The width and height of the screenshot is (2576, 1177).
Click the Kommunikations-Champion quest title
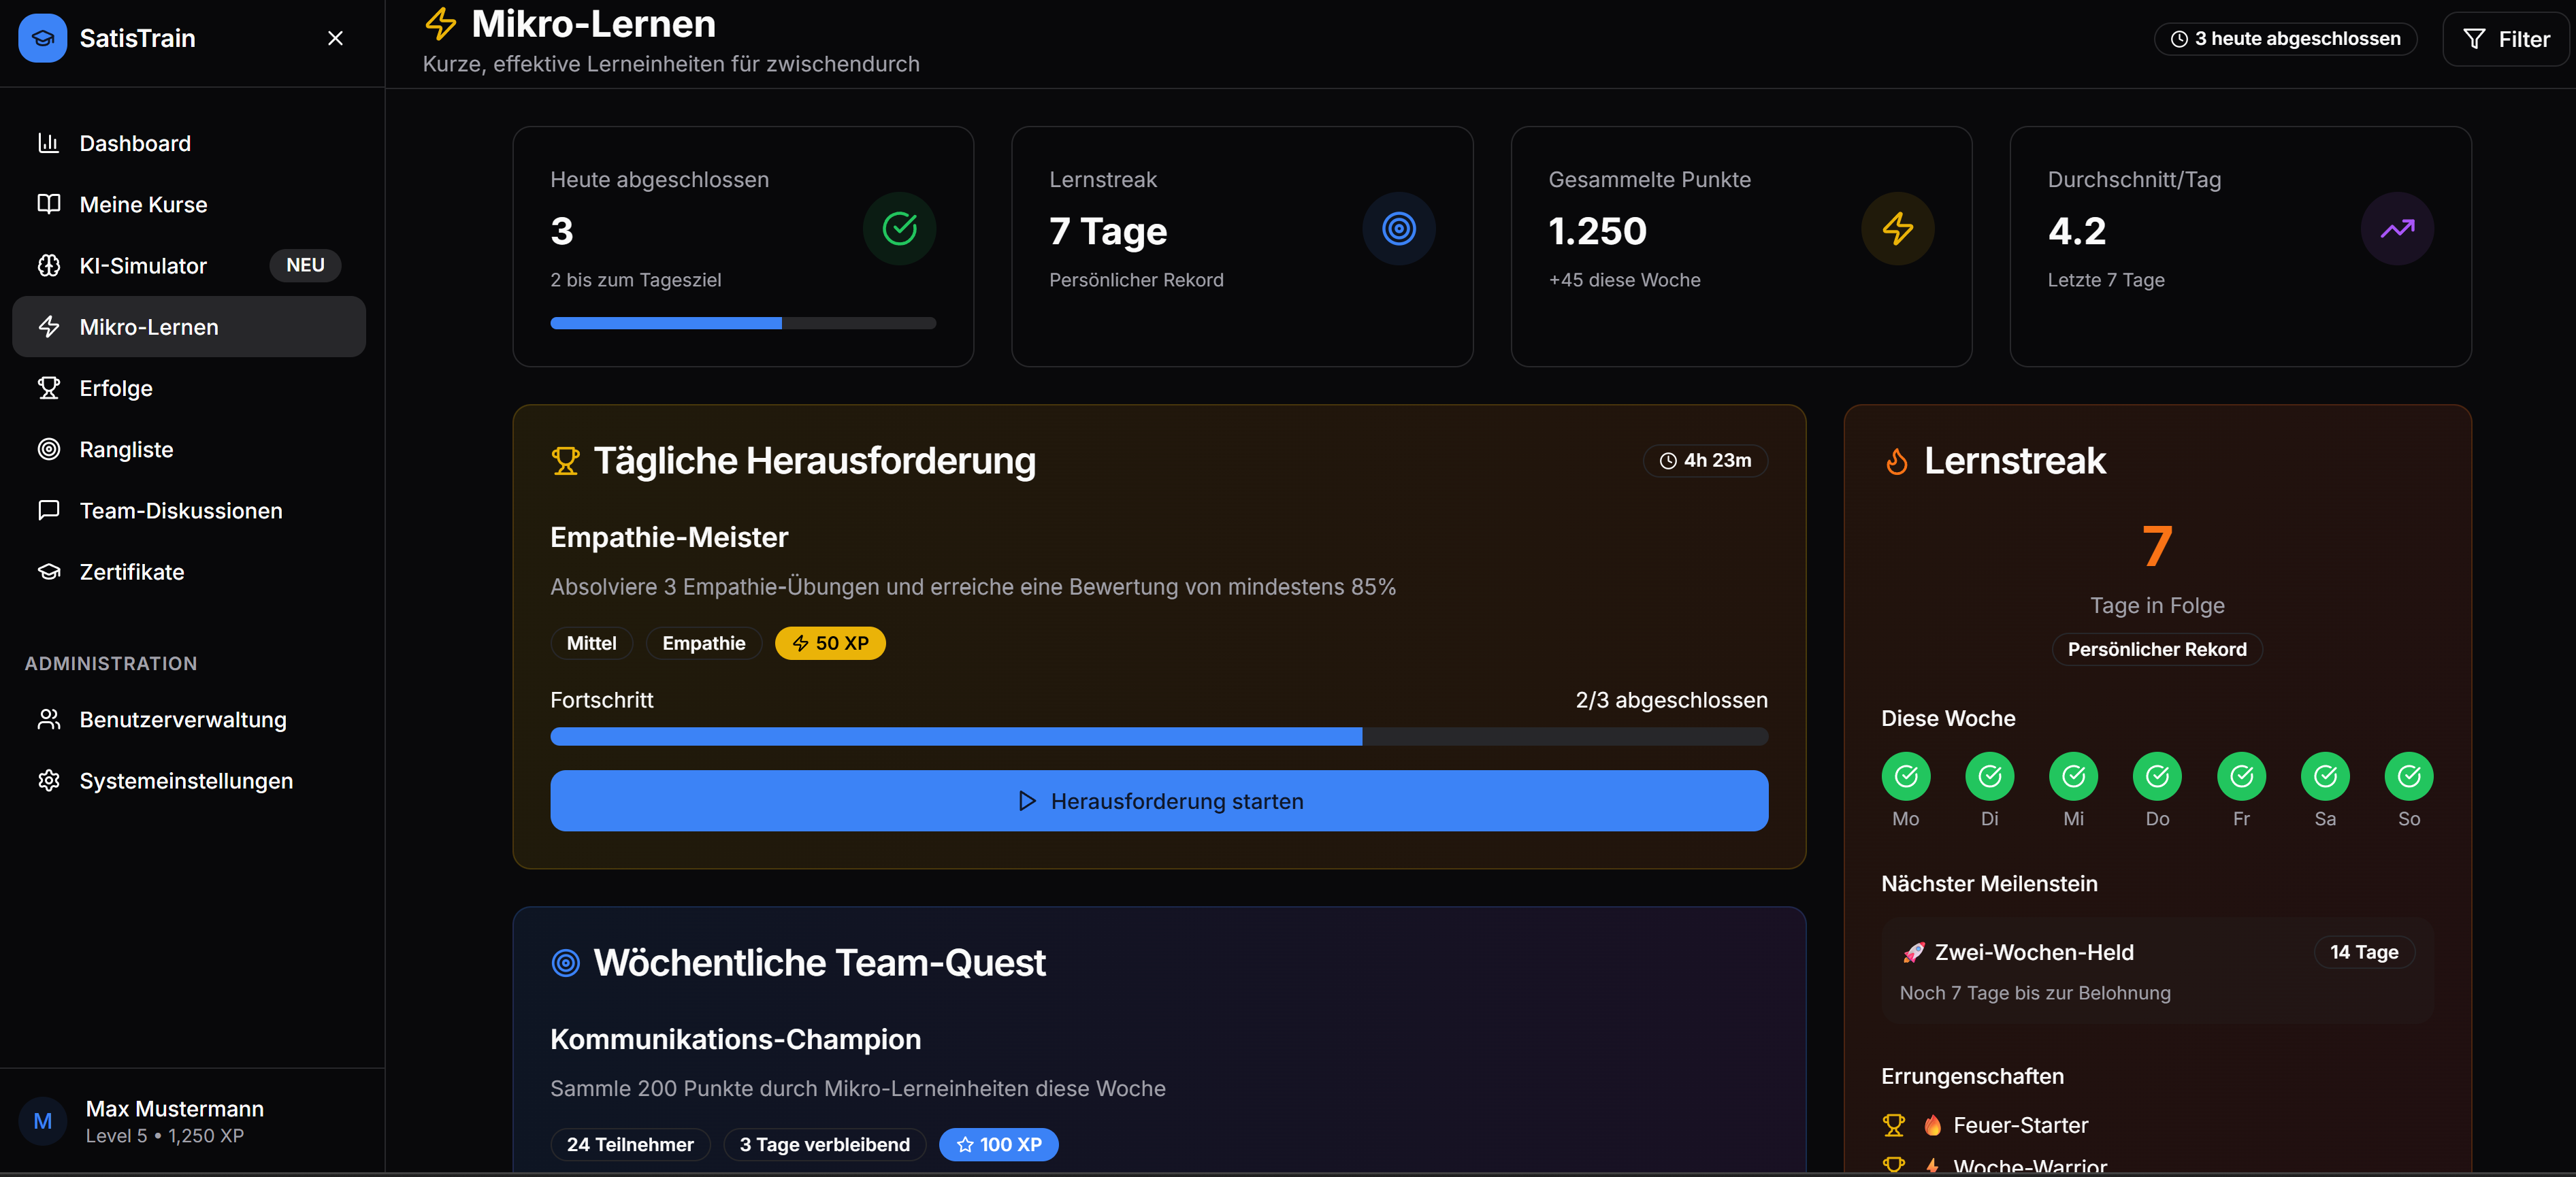735,1039
